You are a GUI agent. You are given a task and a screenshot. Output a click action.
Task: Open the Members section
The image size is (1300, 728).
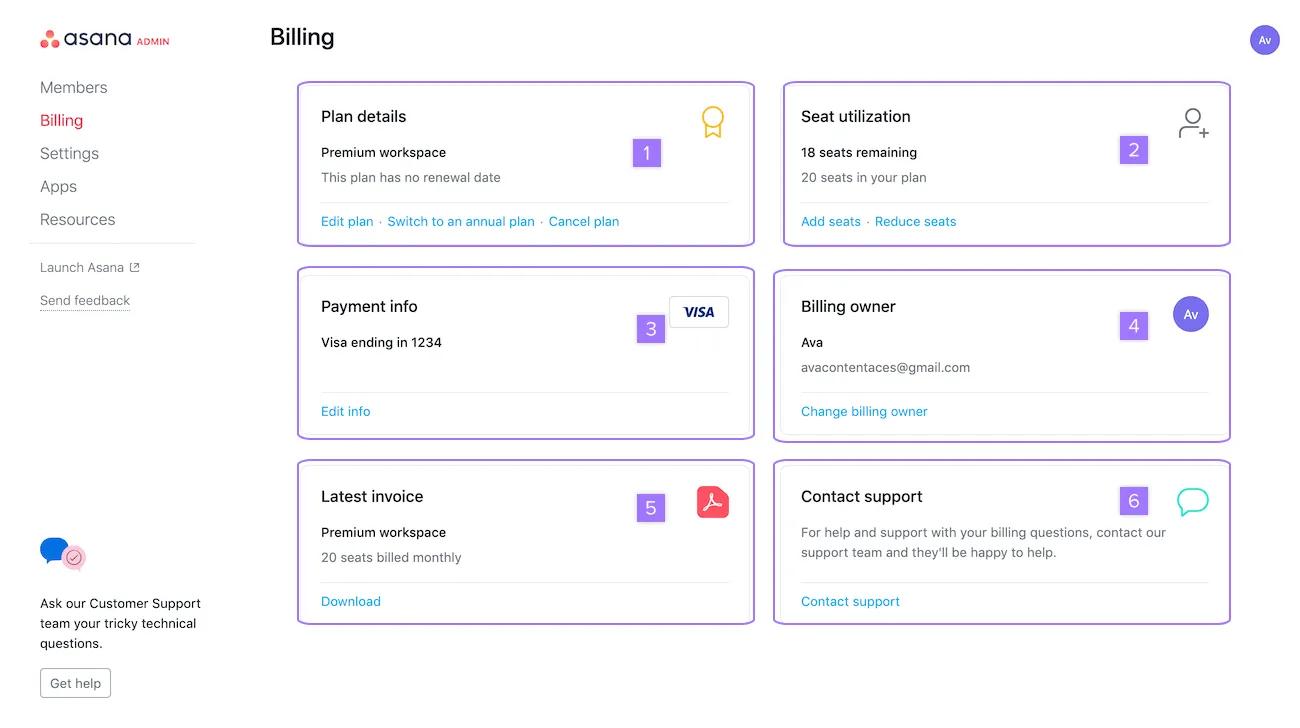[x=73, y=88]
